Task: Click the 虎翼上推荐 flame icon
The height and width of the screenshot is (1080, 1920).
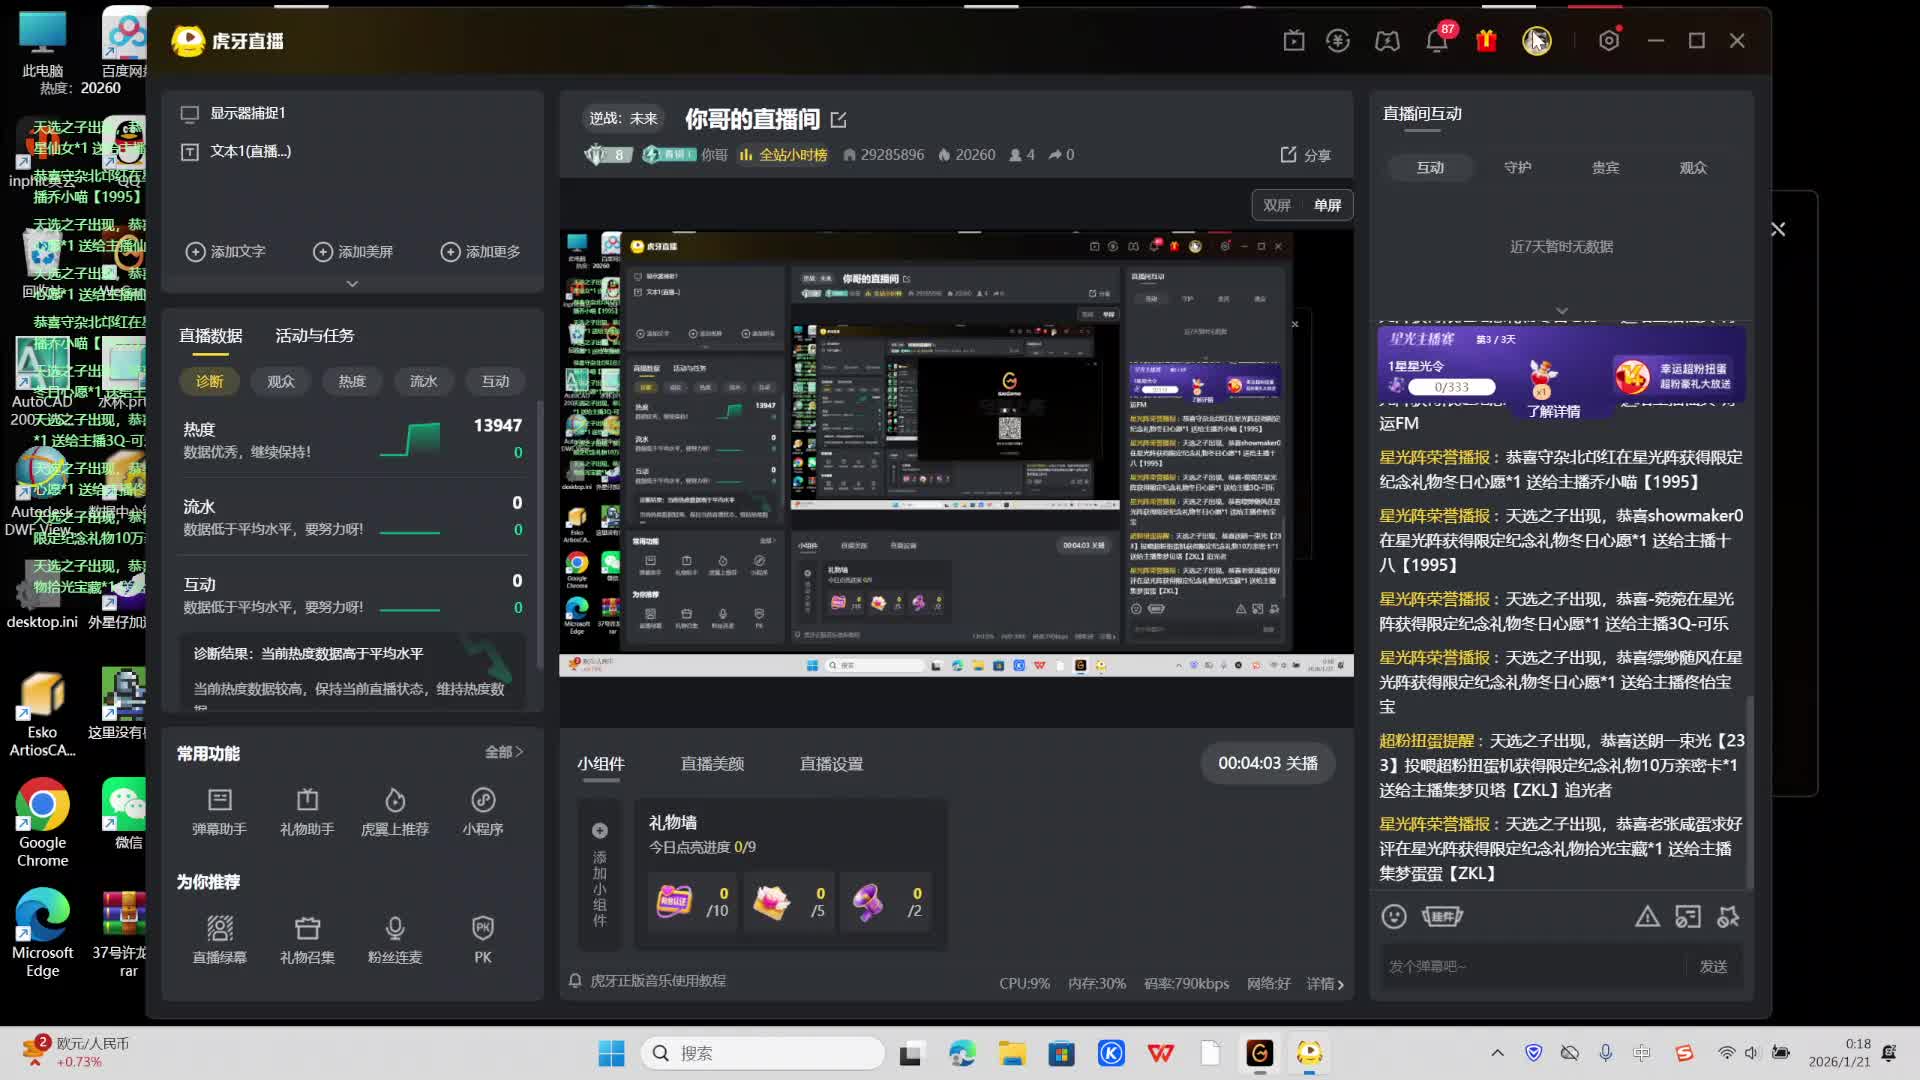Action: [x=395, y=801]
